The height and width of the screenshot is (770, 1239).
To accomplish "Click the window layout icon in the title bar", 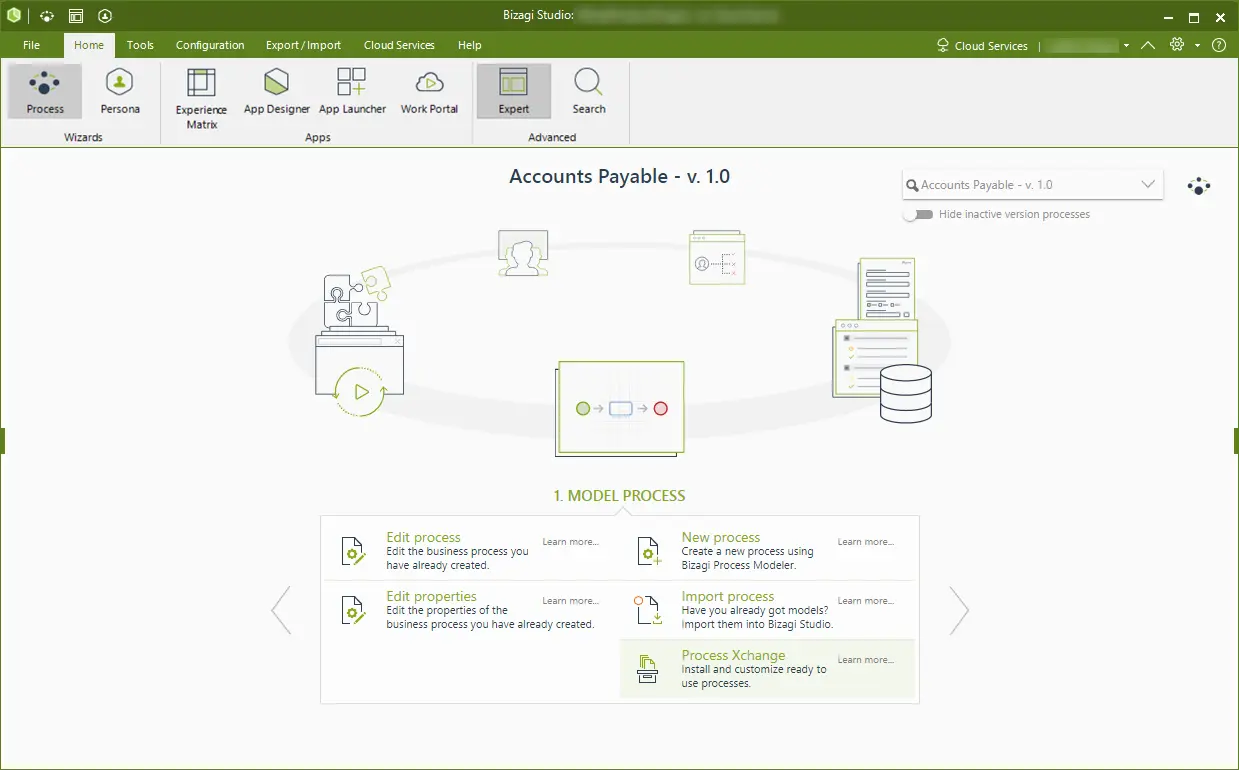I will coord(76,17).
